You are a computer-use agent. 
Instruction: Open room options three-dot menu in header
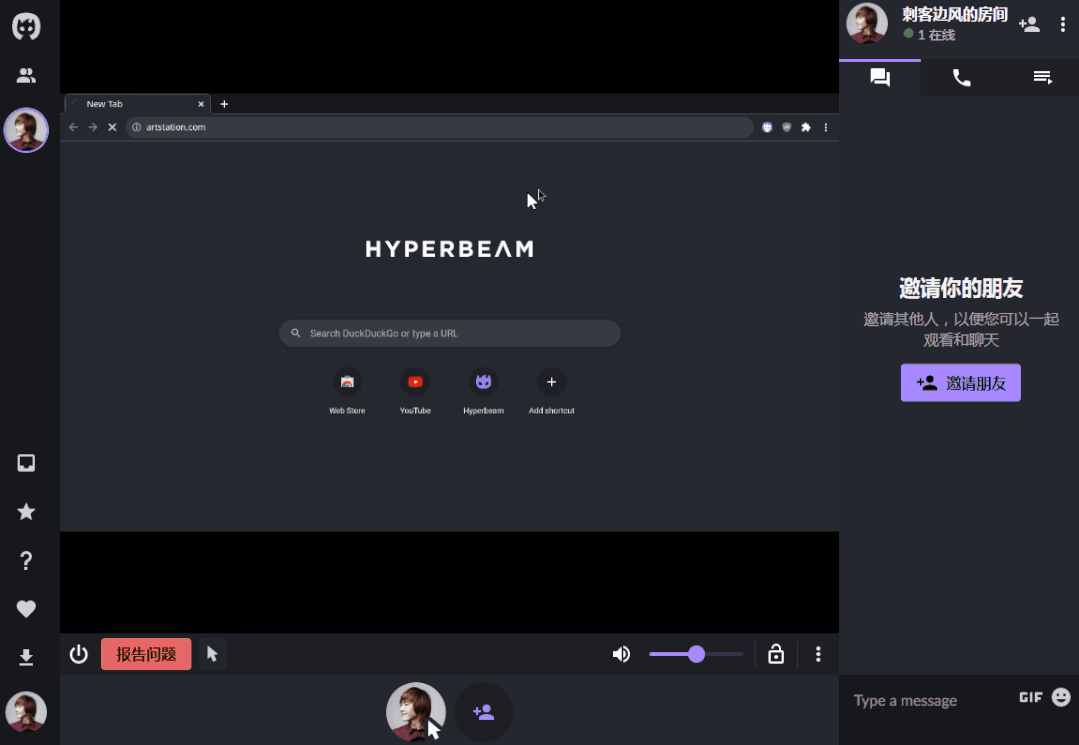(x=1063, y=25)
